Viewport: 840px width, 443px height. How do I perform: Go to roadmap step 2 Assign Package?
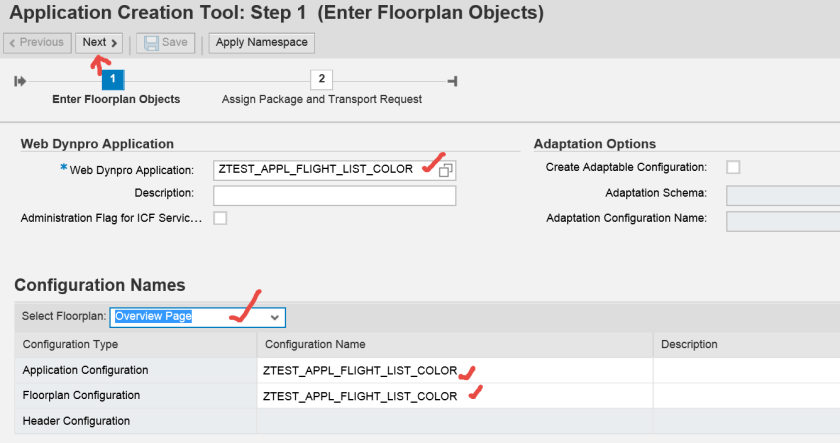pos(321,79)
